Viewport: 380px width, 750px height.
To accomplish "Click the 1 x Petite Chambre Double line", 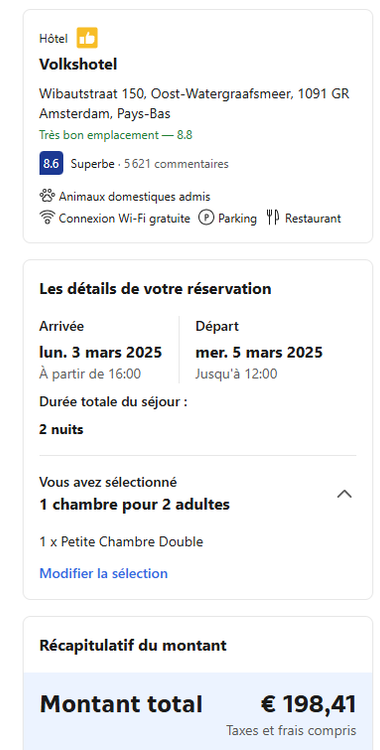I will point(121,542).
